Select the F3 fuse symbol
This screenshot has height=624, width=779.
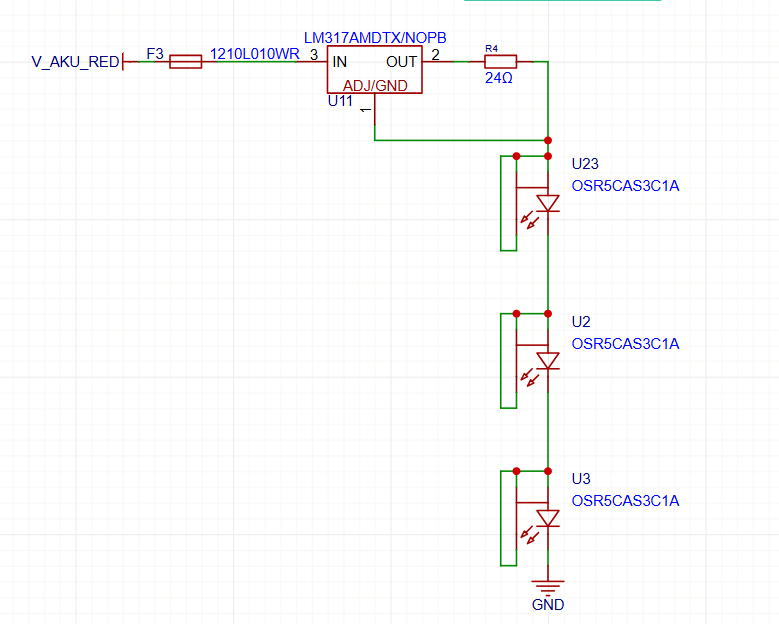click(x=185, y=62)
